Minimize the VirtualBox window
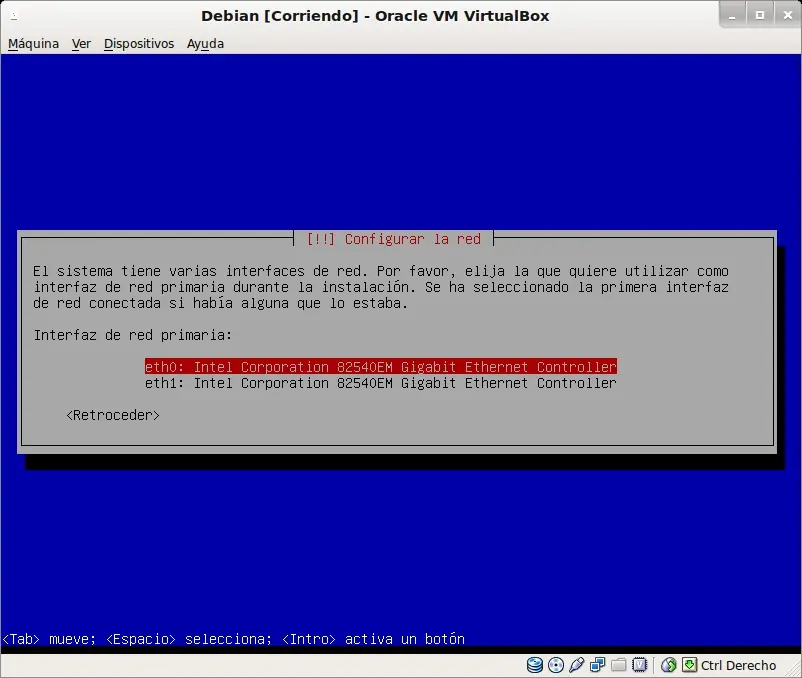 click(x=732, y=16)
